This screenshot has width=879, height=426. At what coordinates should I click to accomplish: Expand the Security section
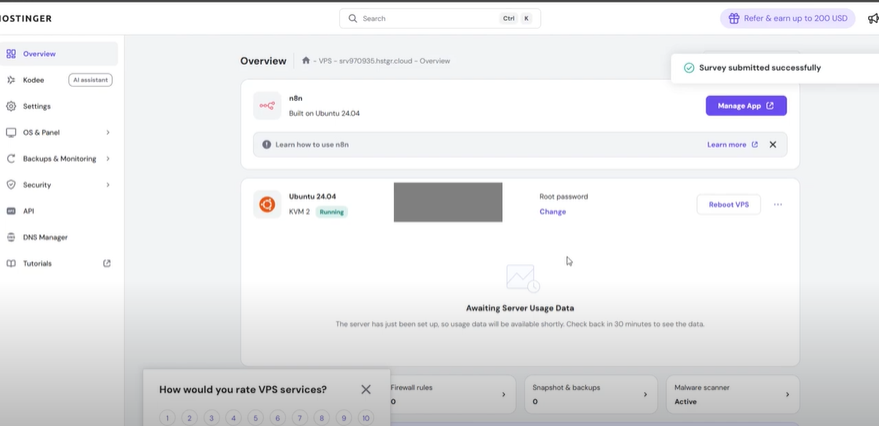click(x=59, y=185)
